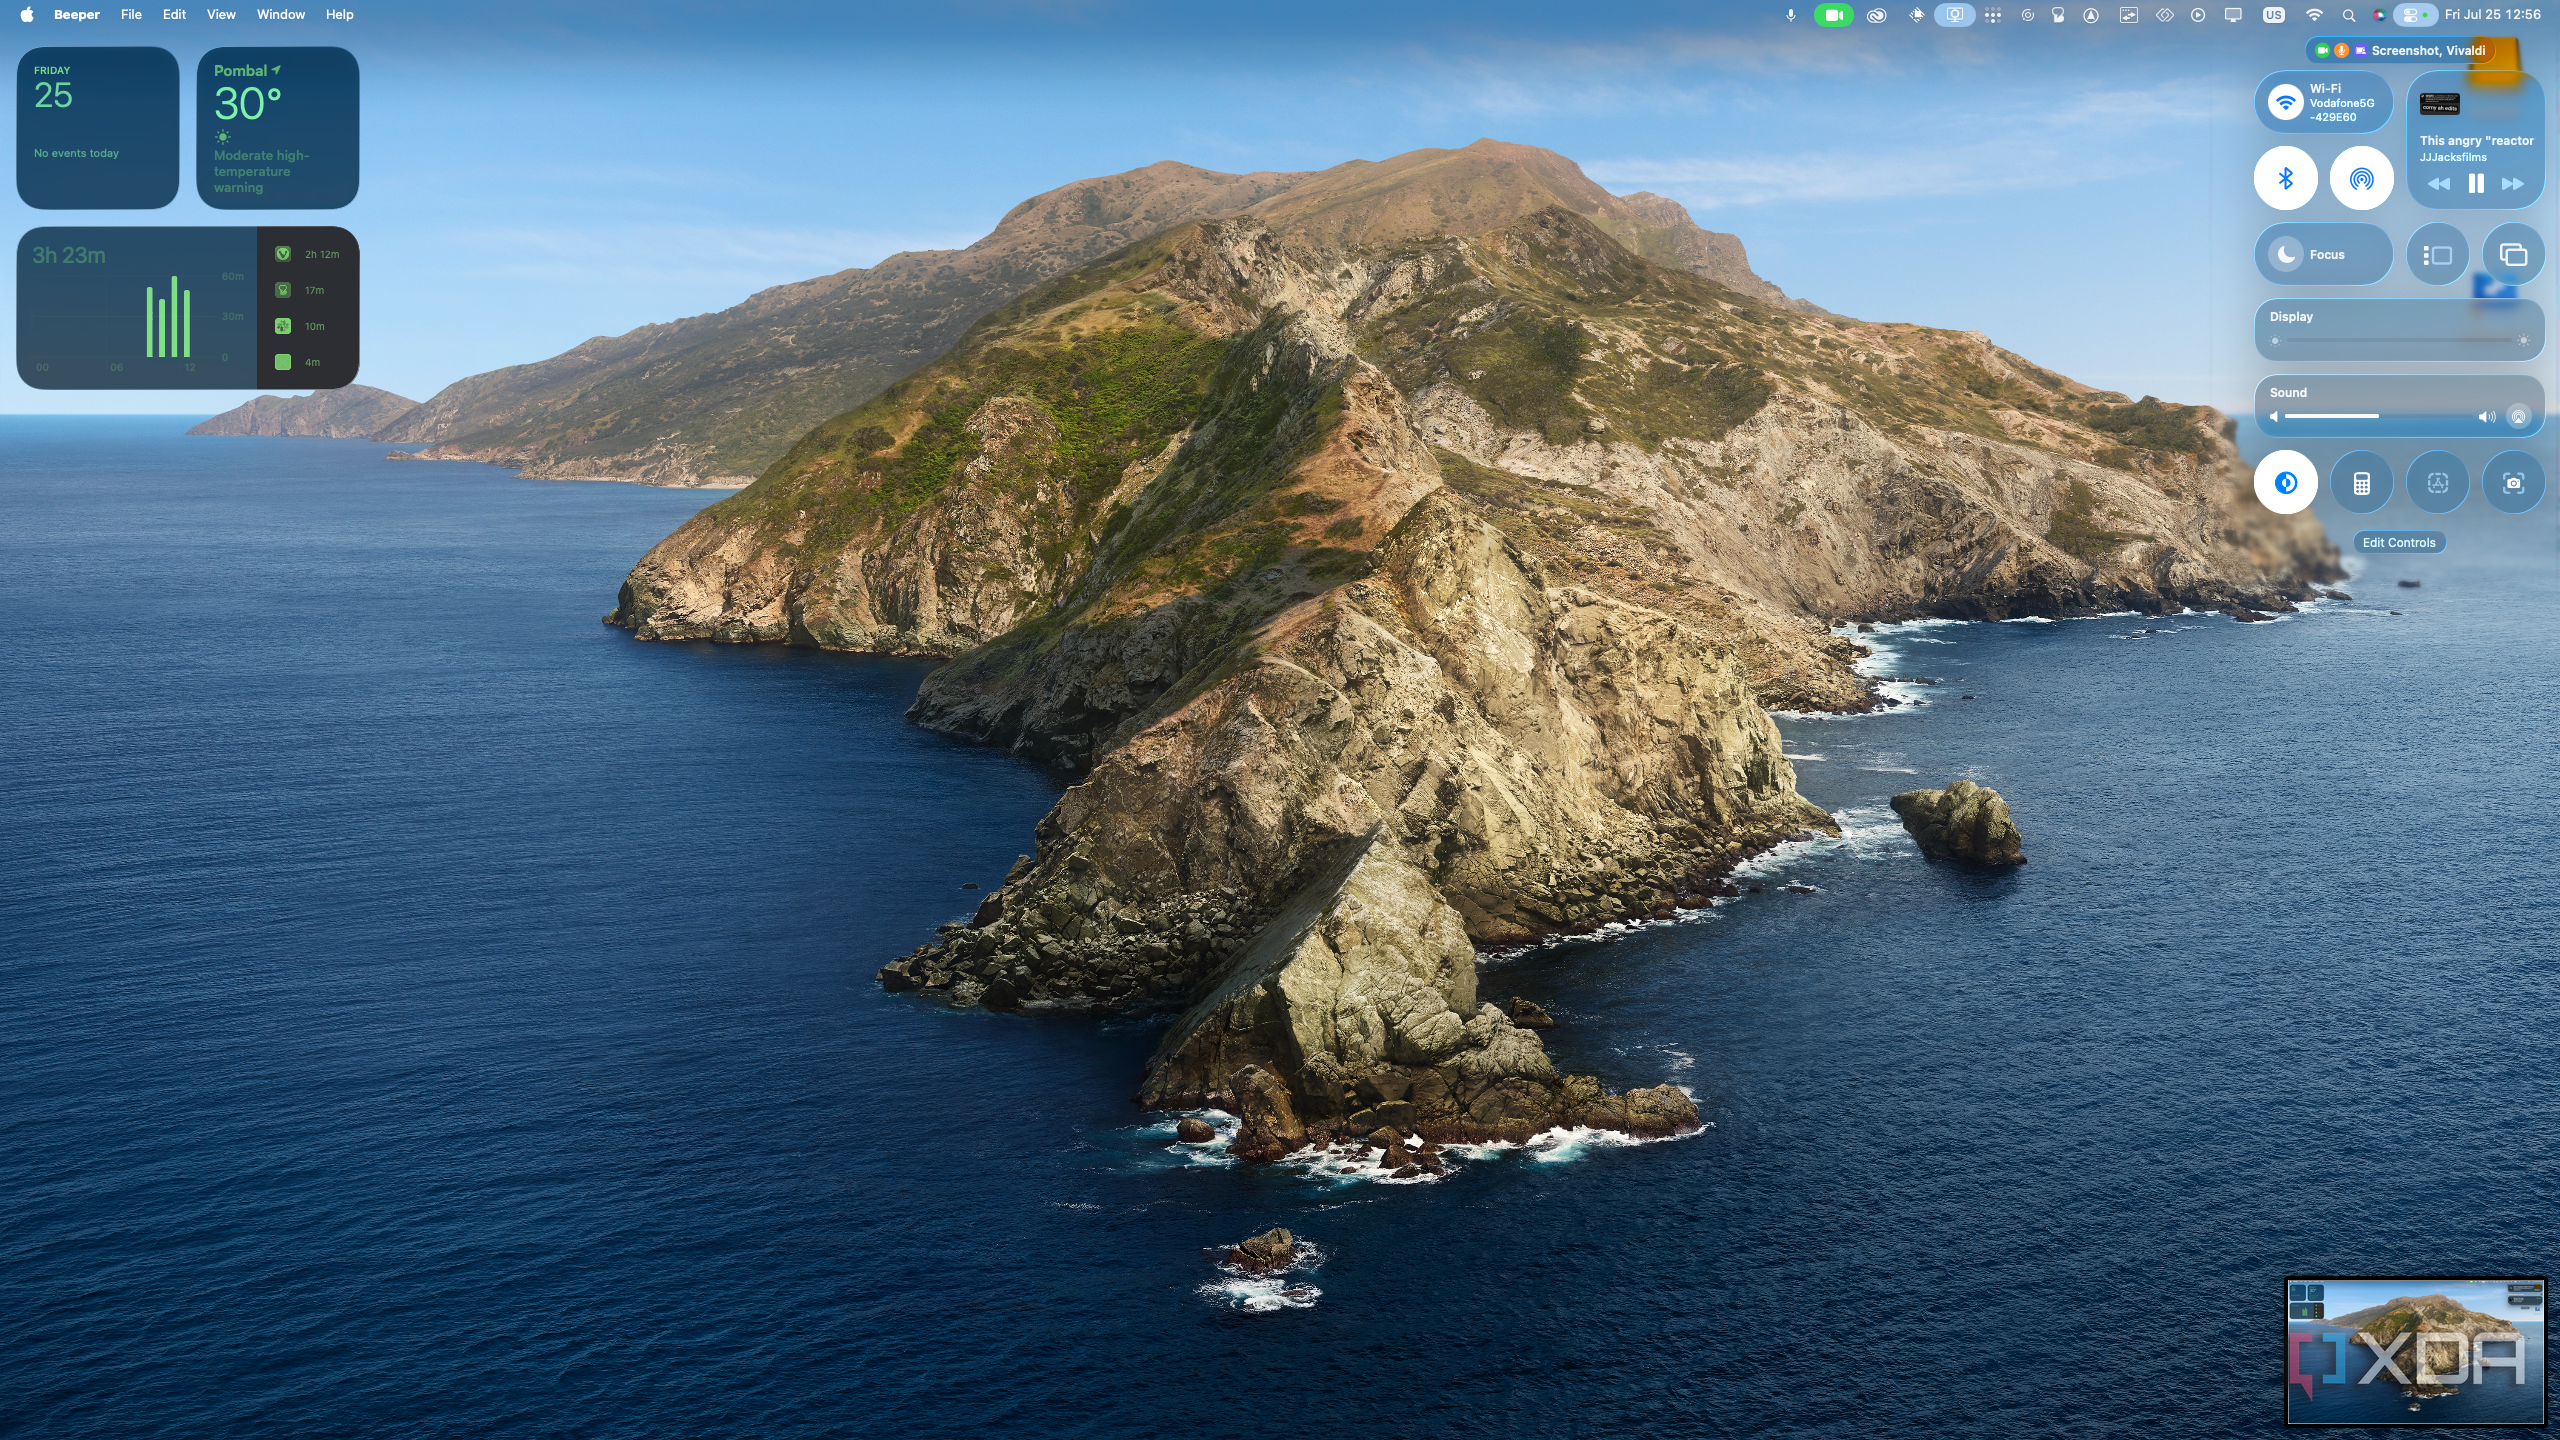
Task: Click the Screenshot camera control
Action: [2514, 483]
